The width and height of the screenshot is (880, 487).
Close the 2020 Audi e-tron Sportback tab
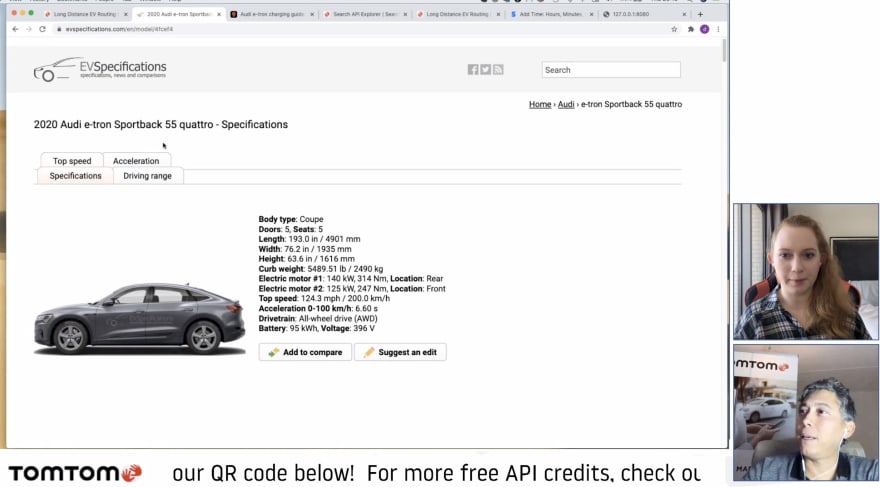219,14
